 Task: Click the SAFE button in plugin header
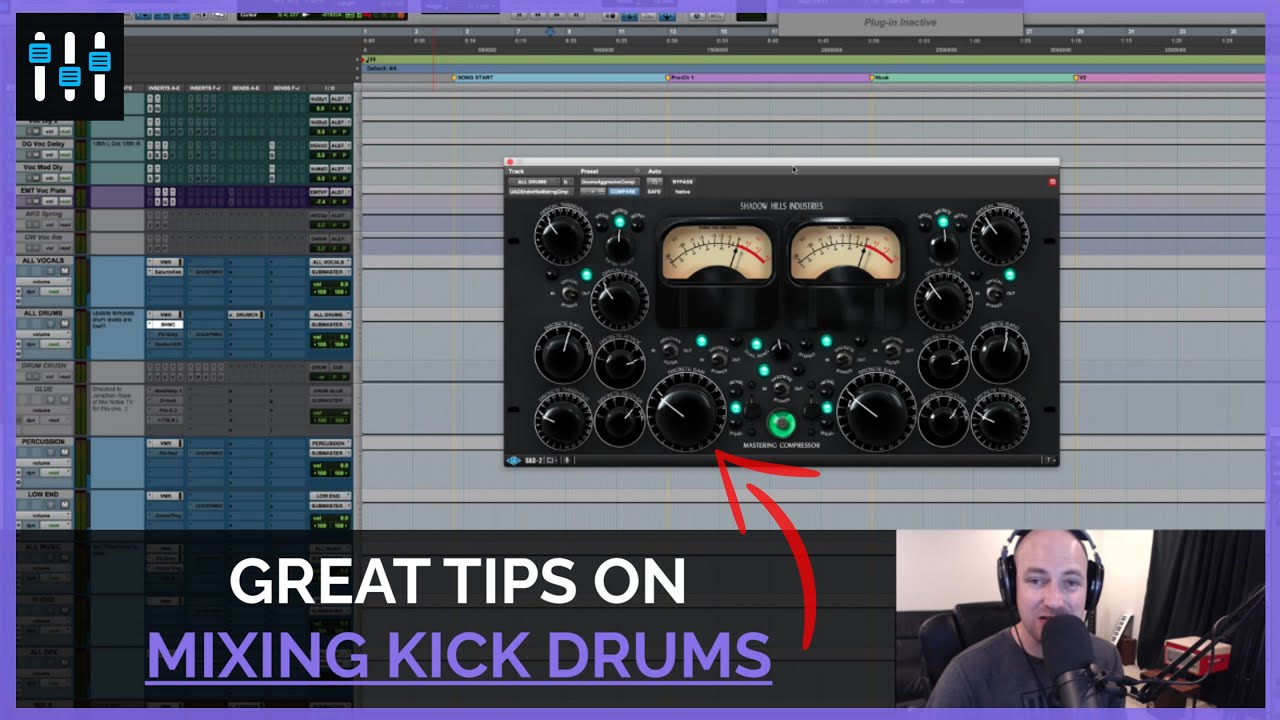[654, 191]
